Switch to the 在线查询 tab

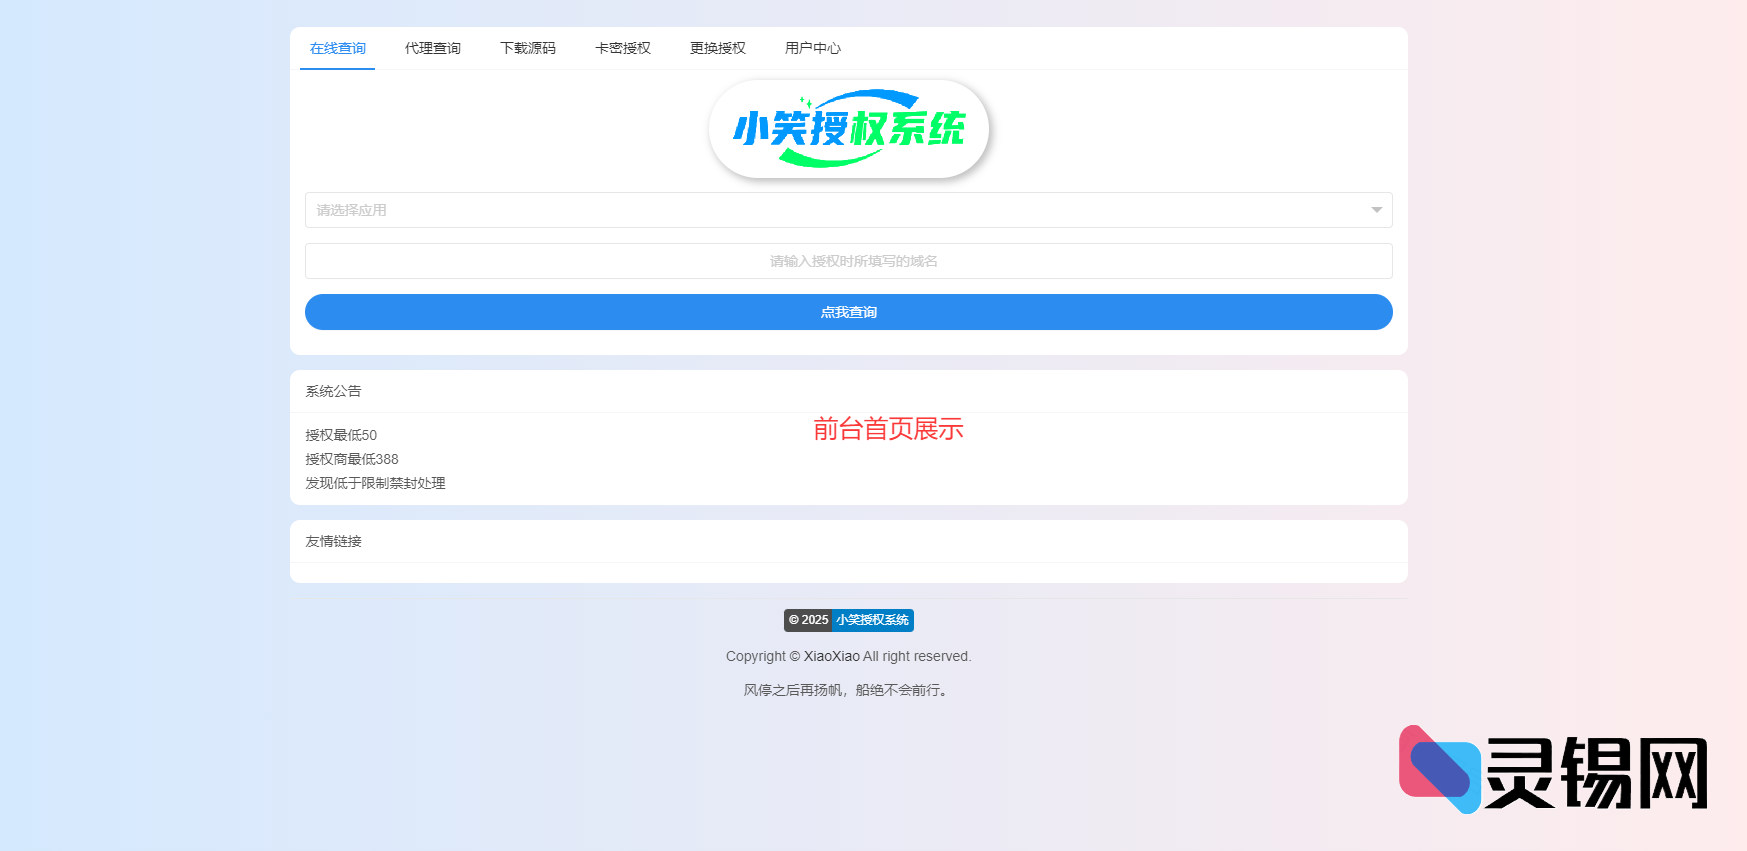(337, 48)
